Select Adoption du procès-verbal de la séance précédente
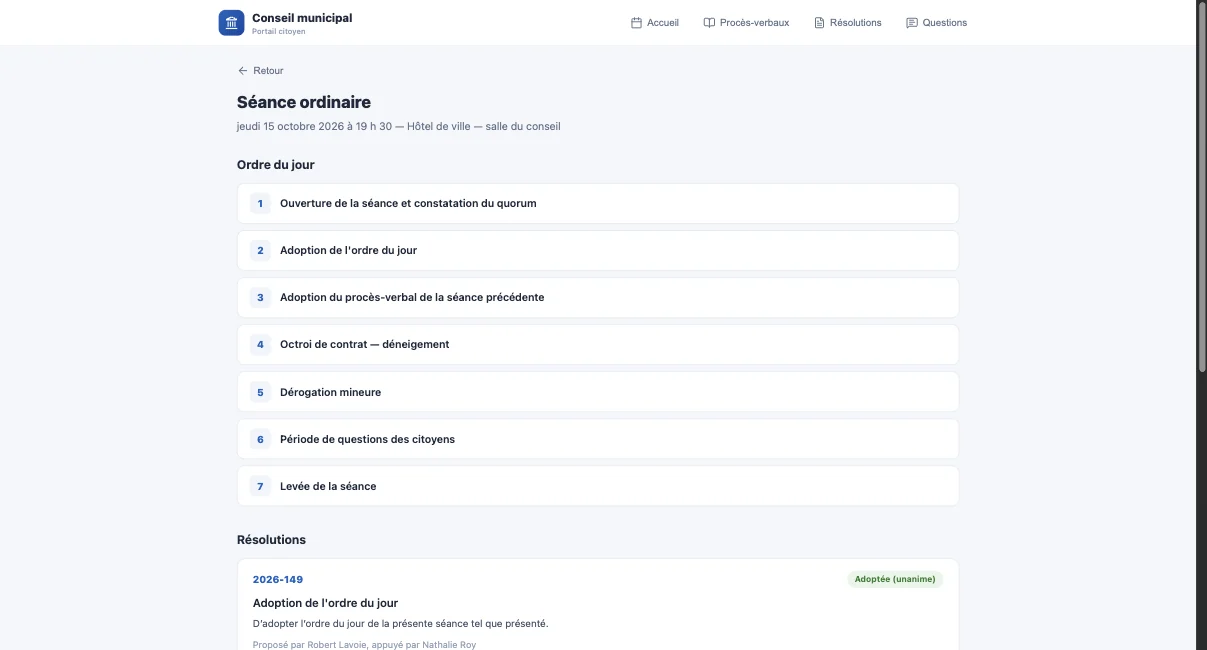This screenshot has height=650, width=1207. tap(598, 297)
